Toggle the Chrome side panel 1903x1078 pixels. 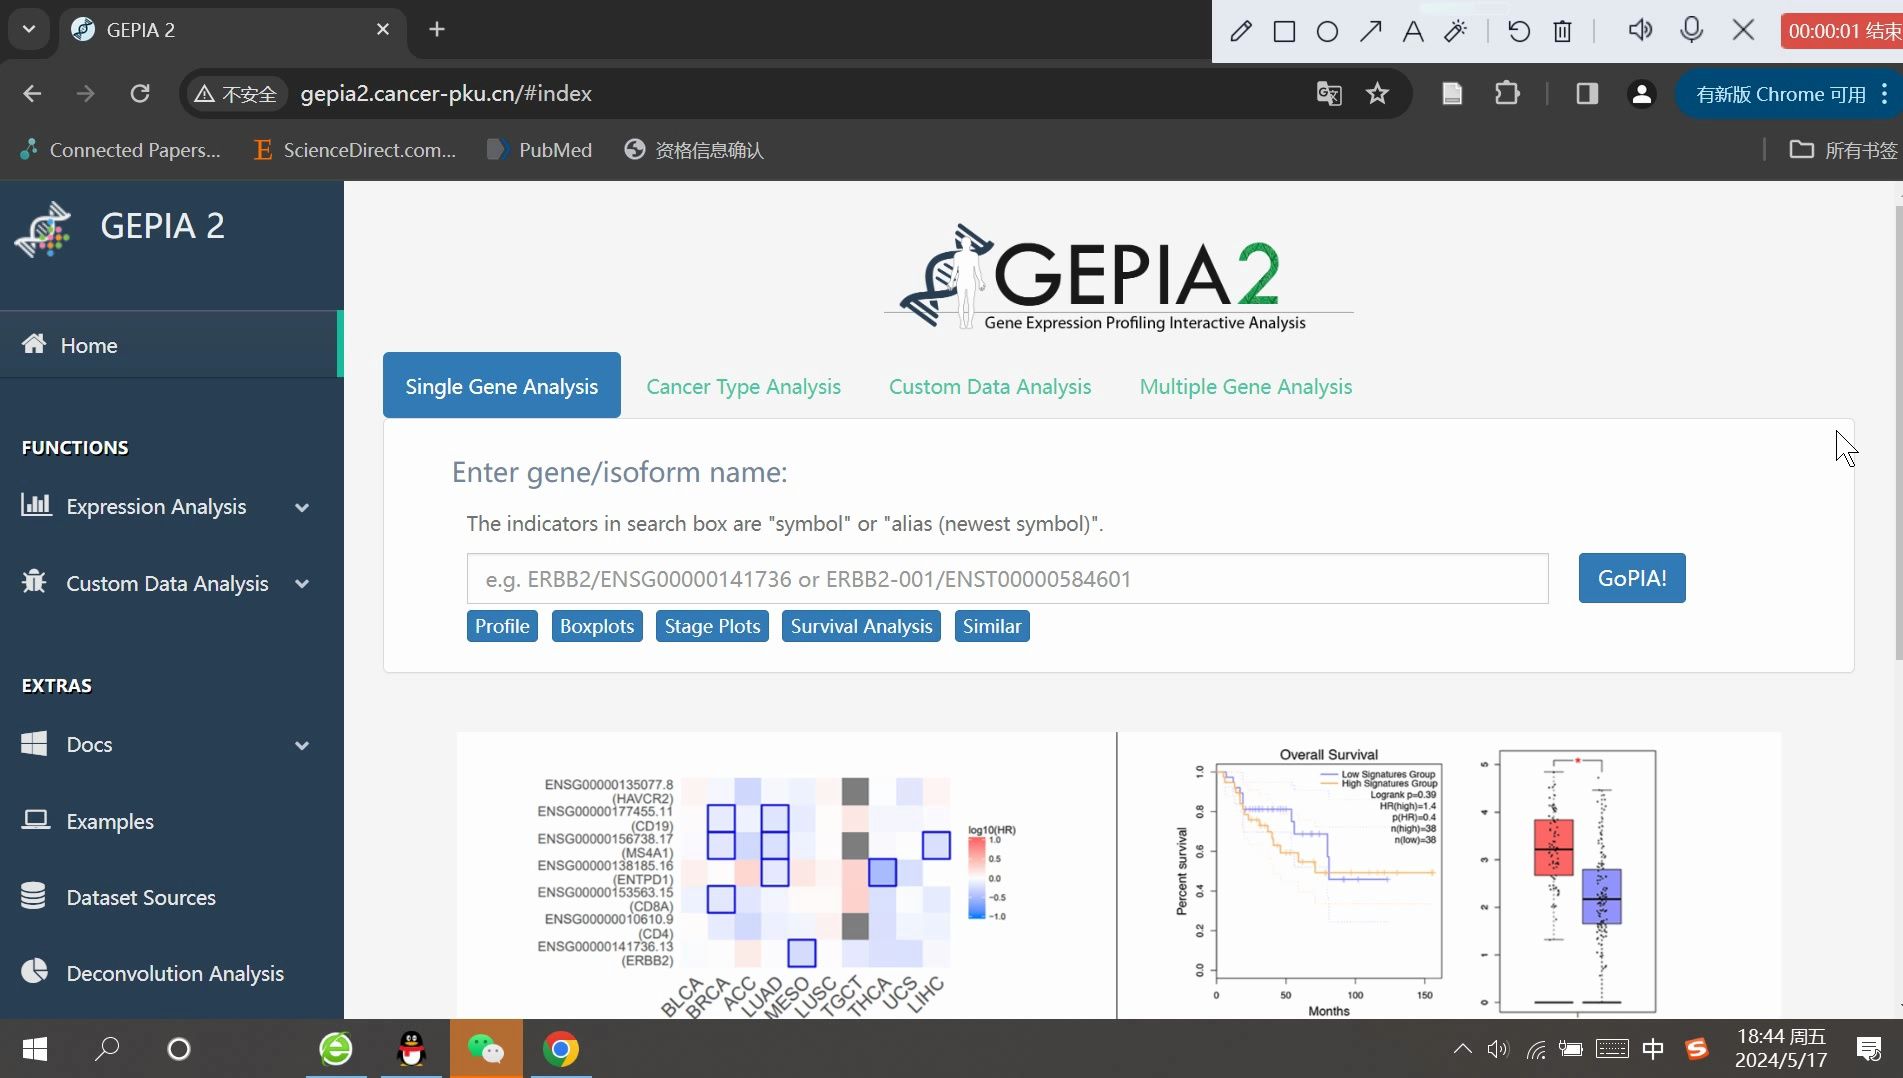[x=1587, y=94]
